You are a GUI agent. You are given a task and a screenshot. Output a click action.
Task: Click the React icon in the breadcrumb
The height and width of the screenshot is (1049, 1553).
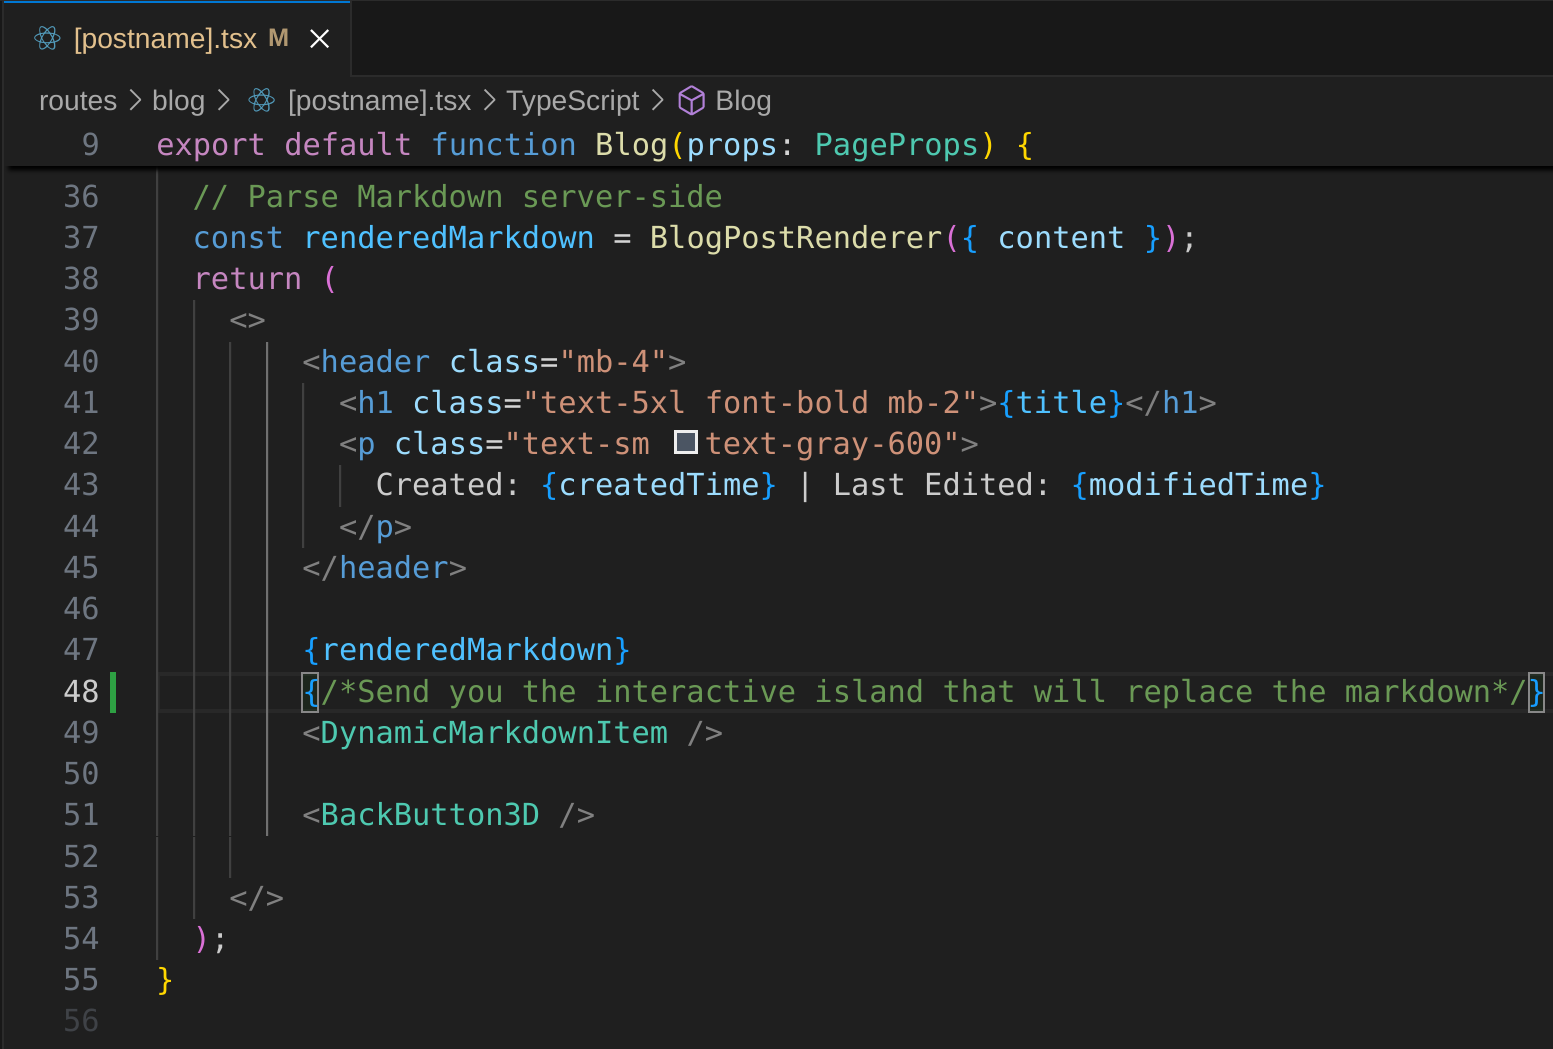tap(262, 100)
